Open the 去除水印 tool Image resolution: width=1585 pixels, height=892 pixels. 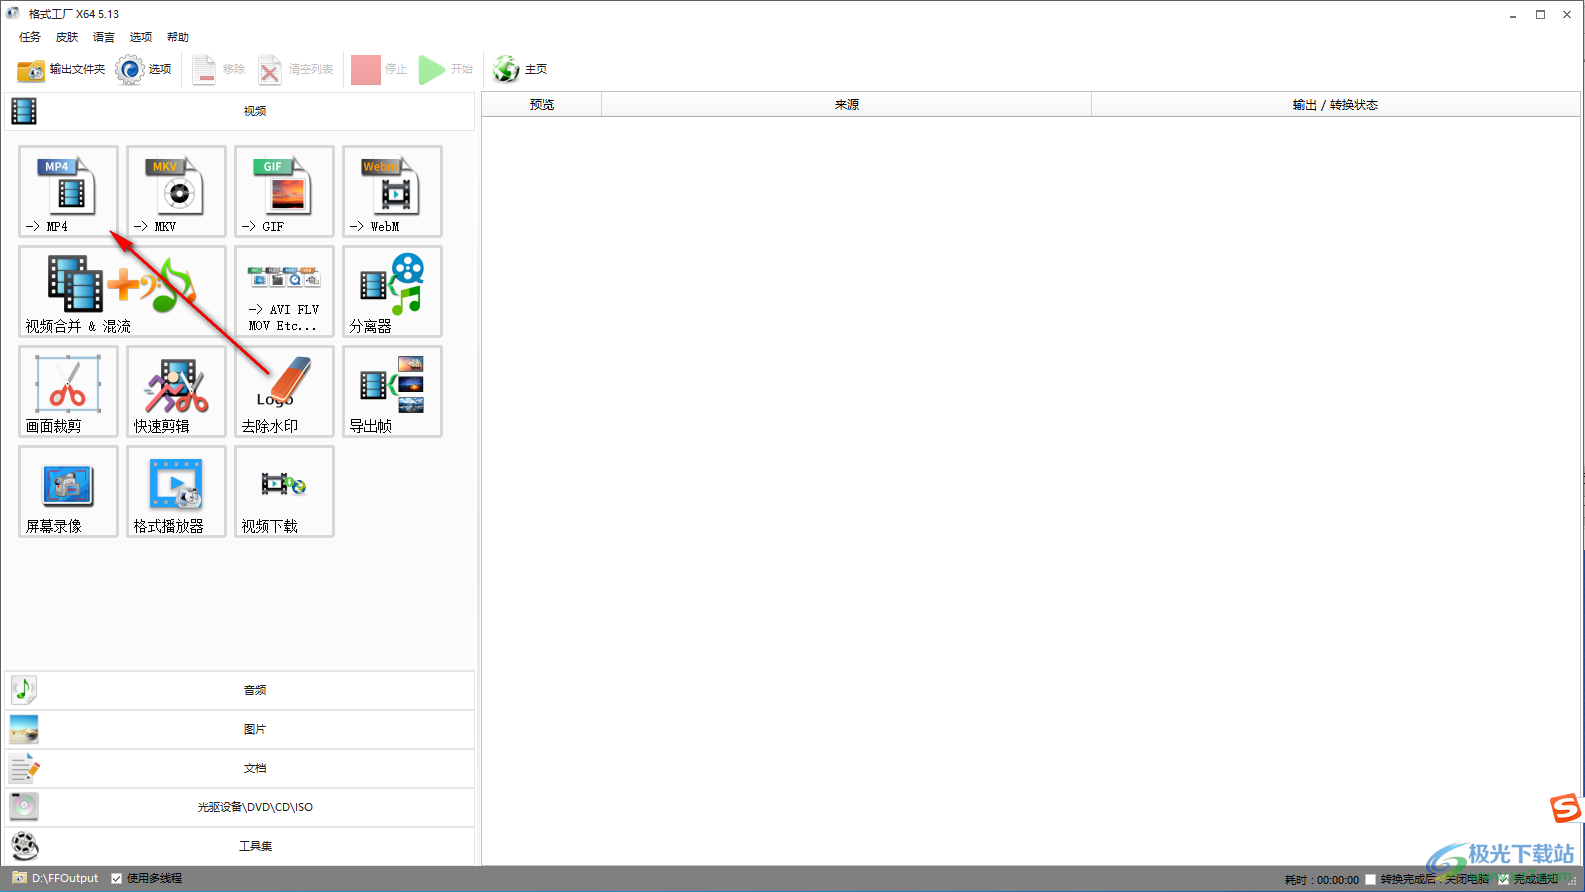(x=284, y=391)
